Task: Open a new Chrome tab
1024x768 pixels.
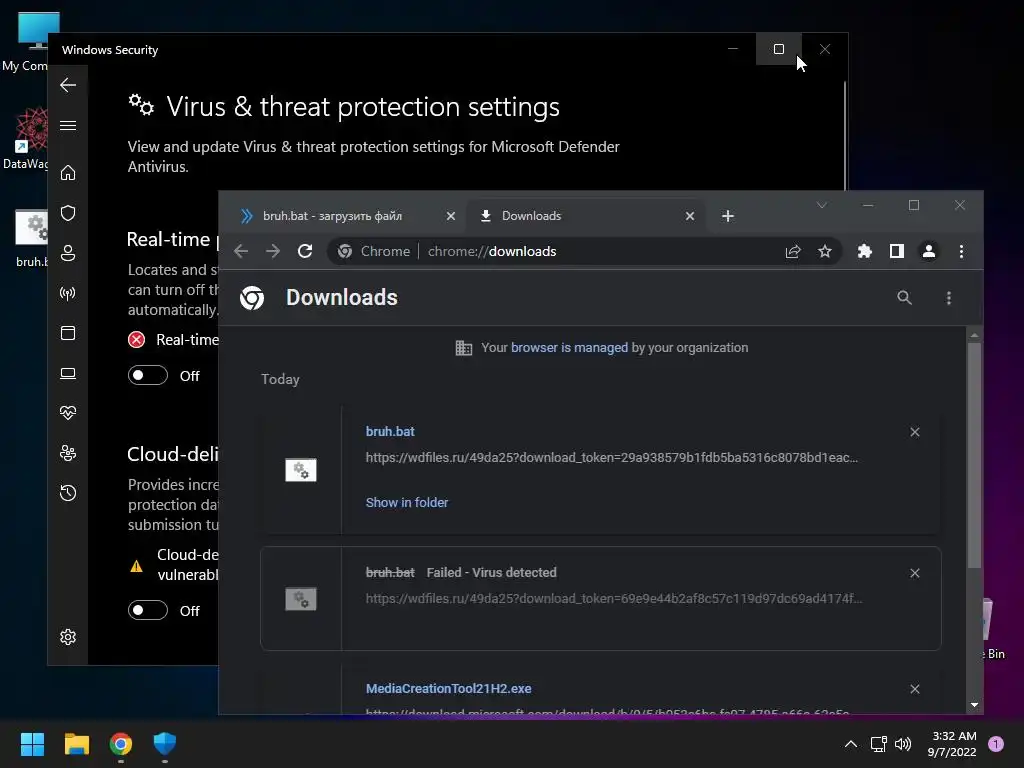Action: tap(728, 216)
